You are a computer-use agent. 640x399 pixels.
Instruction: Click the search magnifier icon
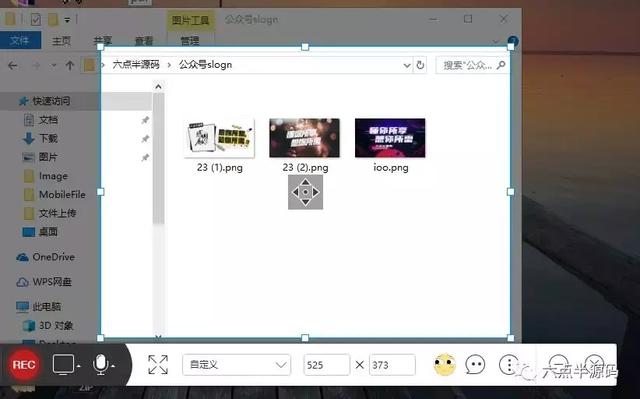pyautogui.click(x=501, y=65)
